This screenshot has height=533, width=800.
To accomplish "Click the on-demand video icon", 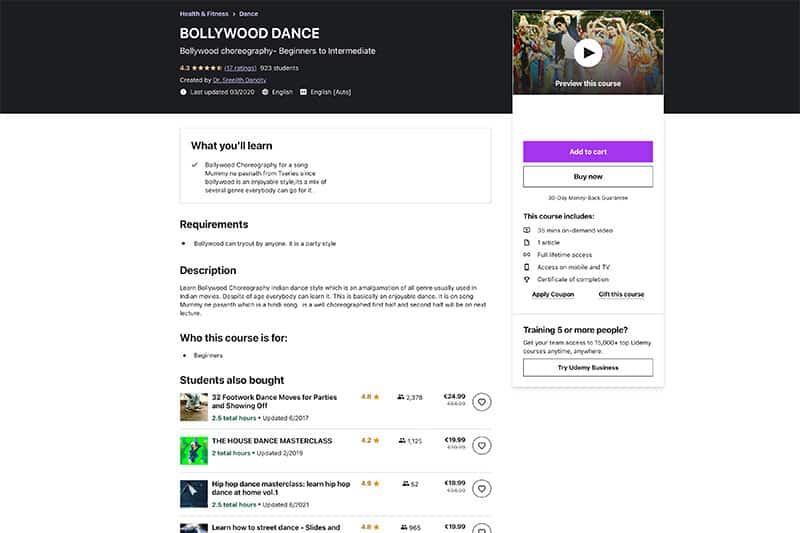I will [527, 230].
